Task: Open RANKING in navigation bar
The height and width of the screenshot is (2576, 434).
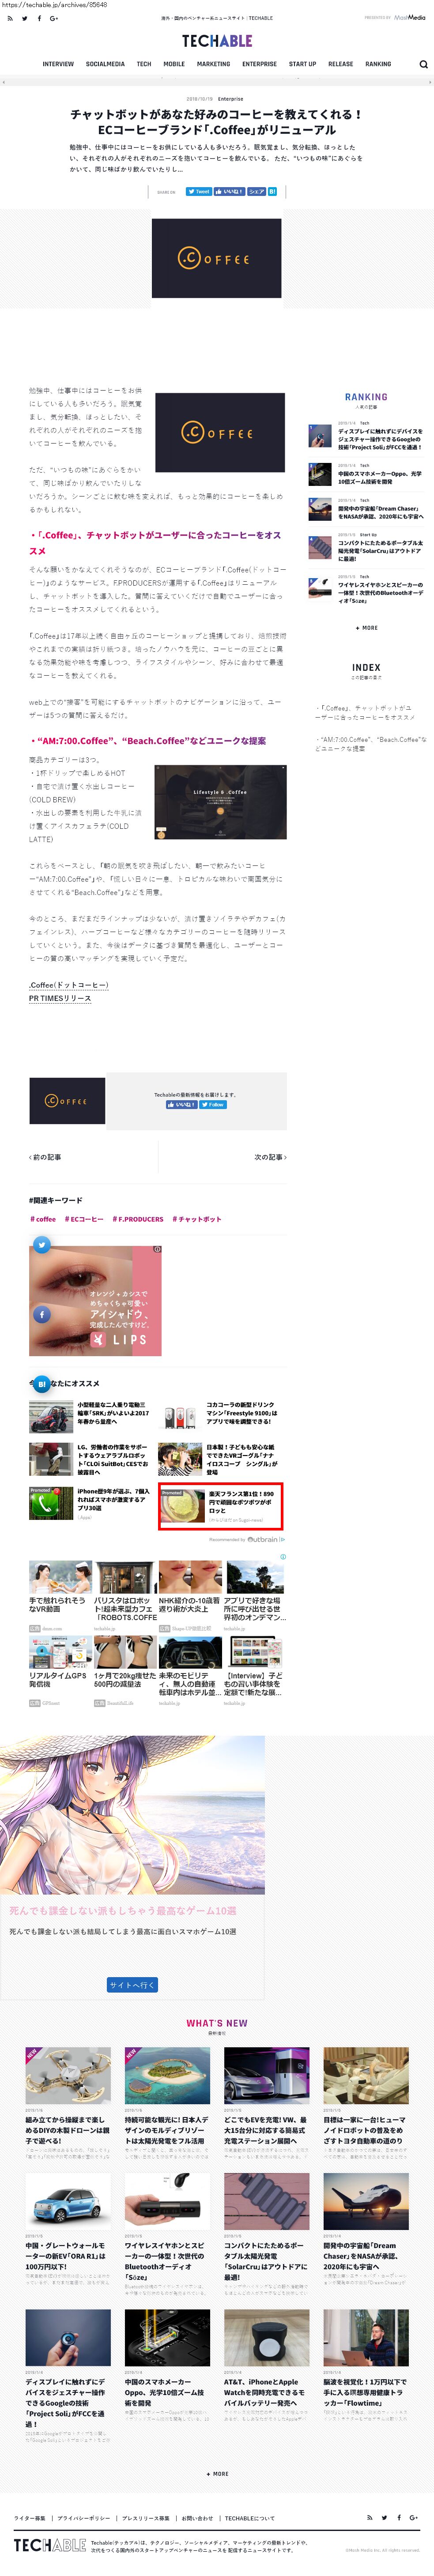Action: click(378, 64)
